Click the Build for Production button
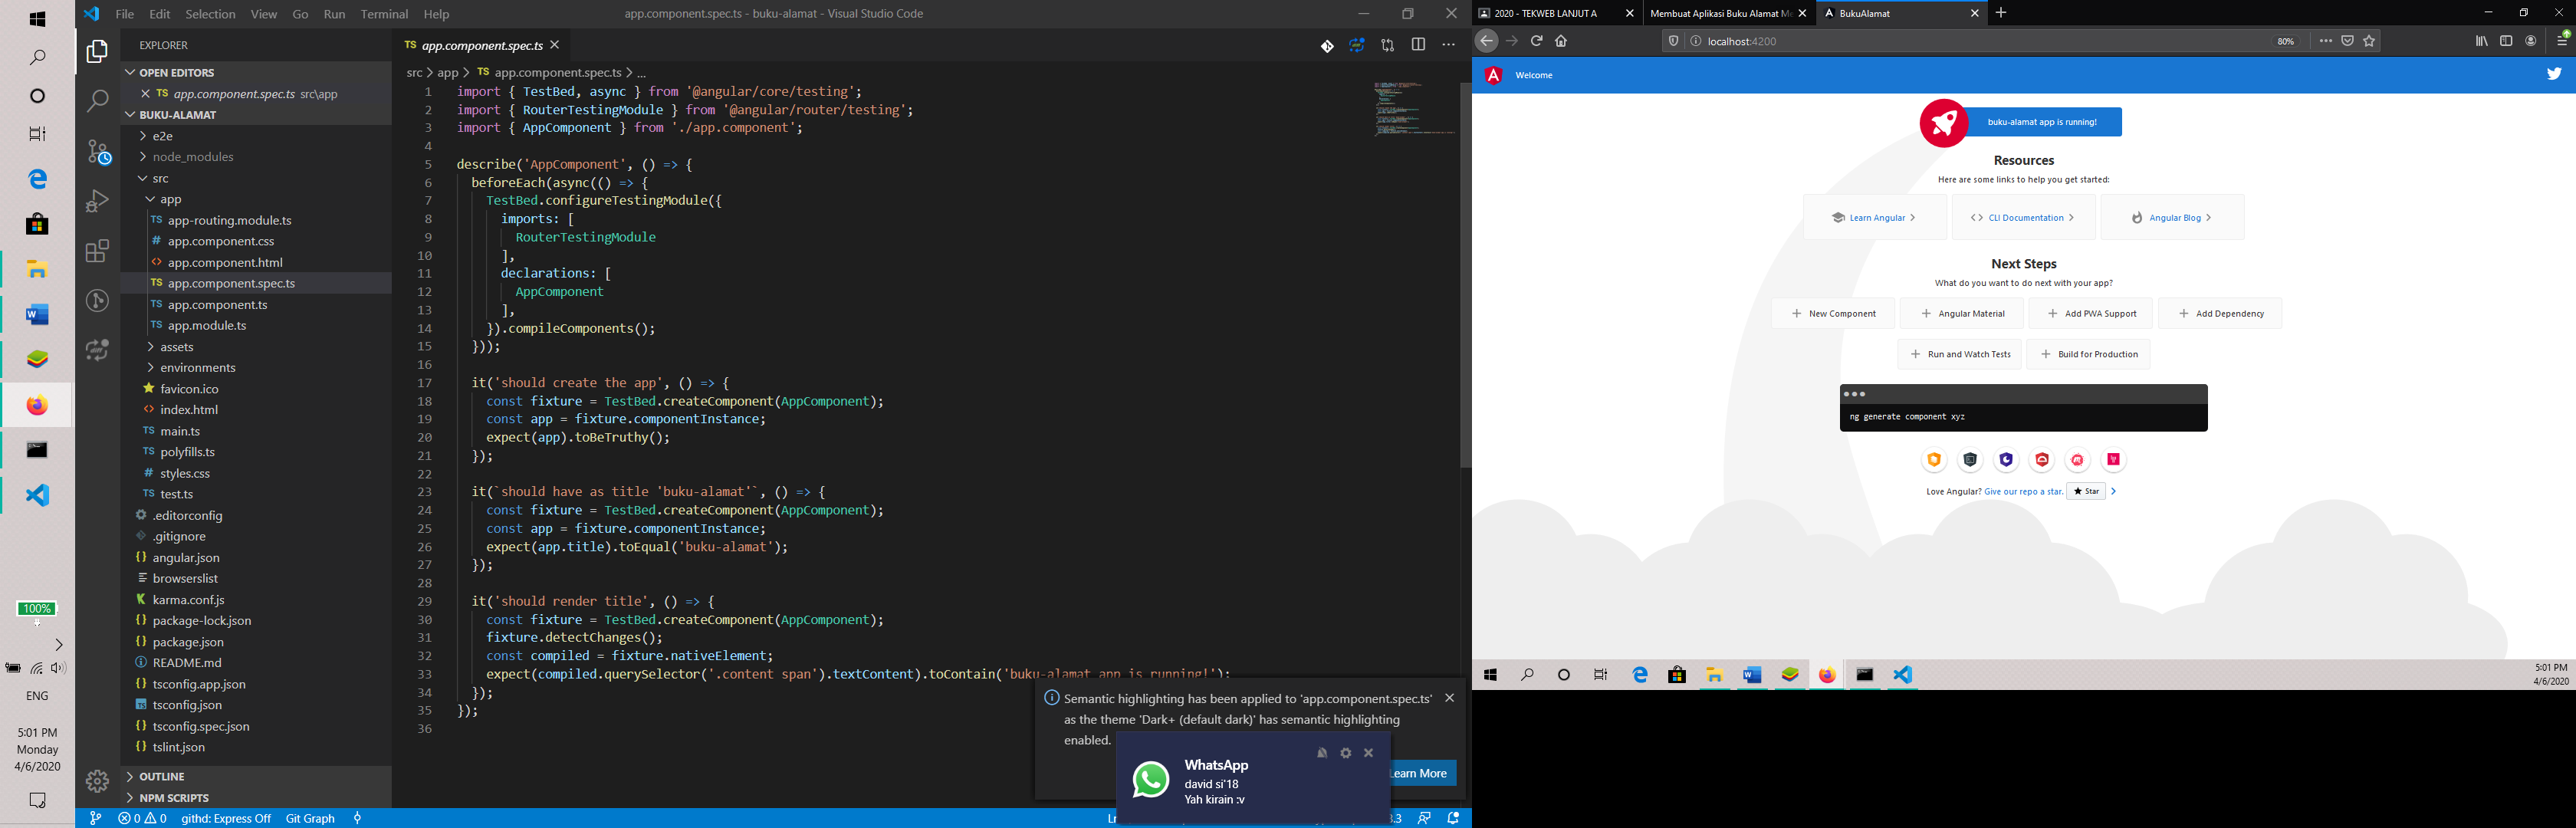This screenshot has height=828, width=2576. click(x=2088, y=354)
